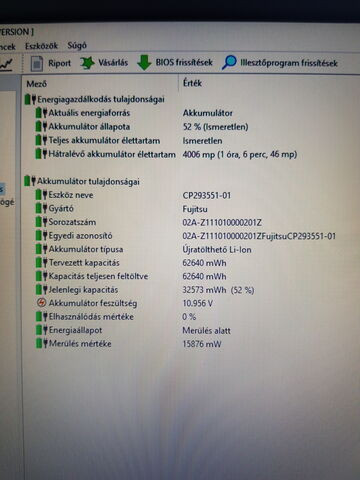Select the Sorozatszám row
Screen dimensions: 360x480
tap(149, 222)
